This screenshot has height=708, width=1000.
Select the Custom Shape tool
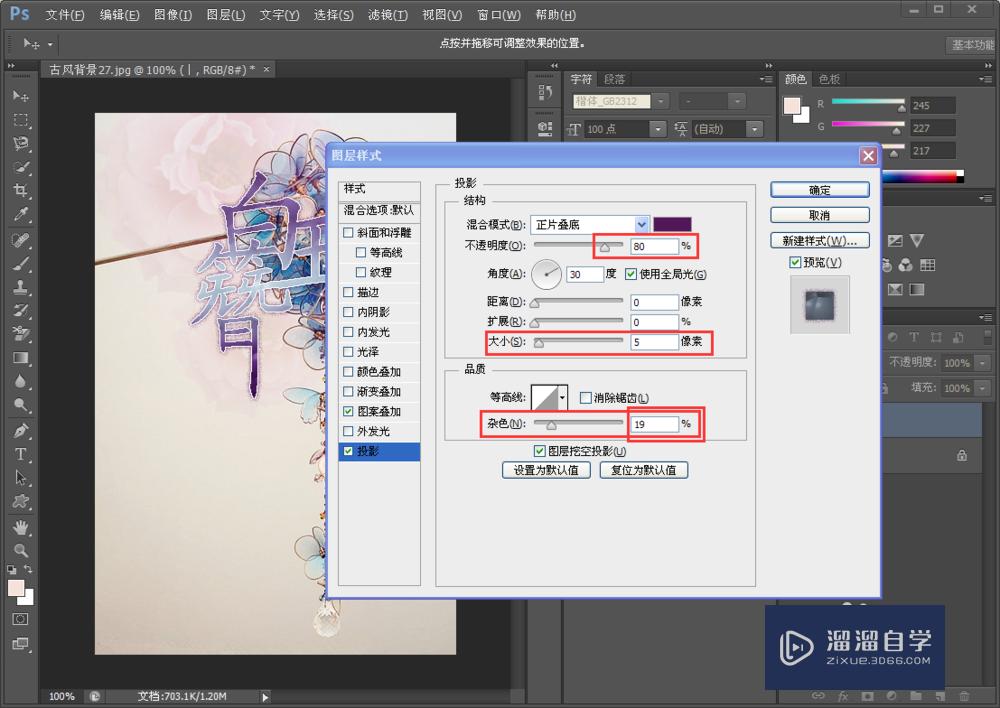(x=20, y=501)
